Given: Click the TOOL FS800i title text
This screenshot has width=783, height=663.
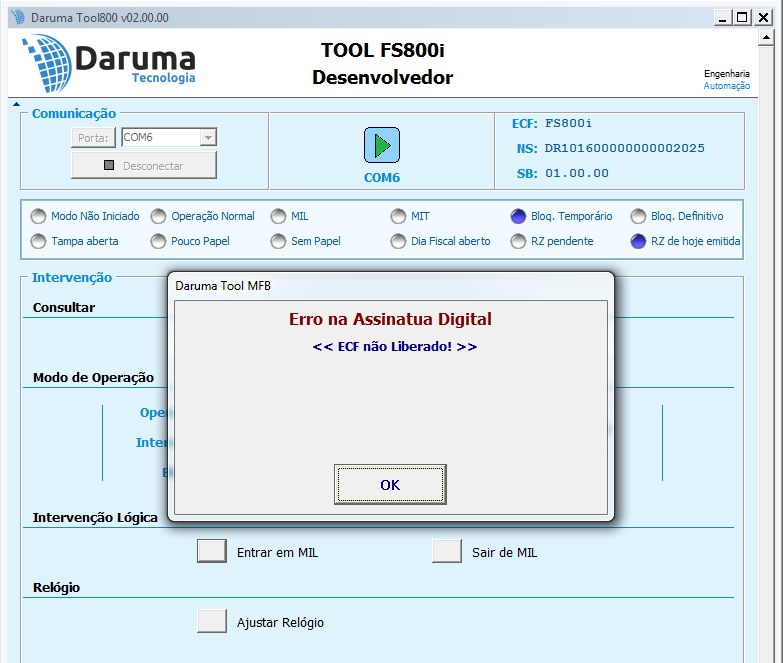Looking at the screenshot, I should [x=383, y=50].
